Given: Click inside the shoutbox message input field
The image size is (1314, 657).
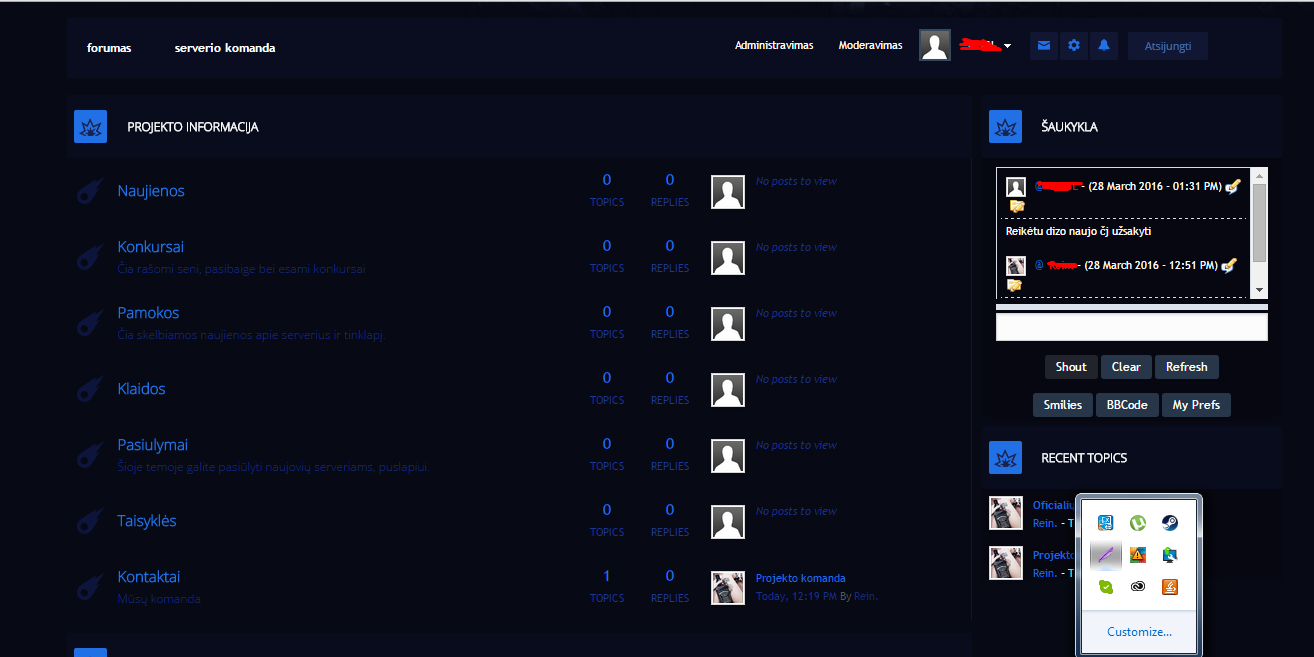Looking at the screenshot, I should point(1132,327).
